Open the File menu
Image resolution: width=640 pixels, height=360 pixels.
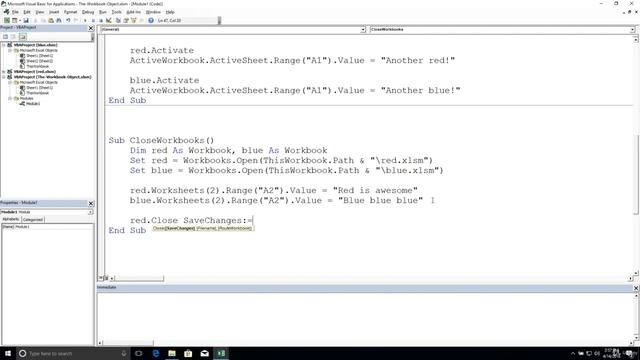click(x=15, y=12)
